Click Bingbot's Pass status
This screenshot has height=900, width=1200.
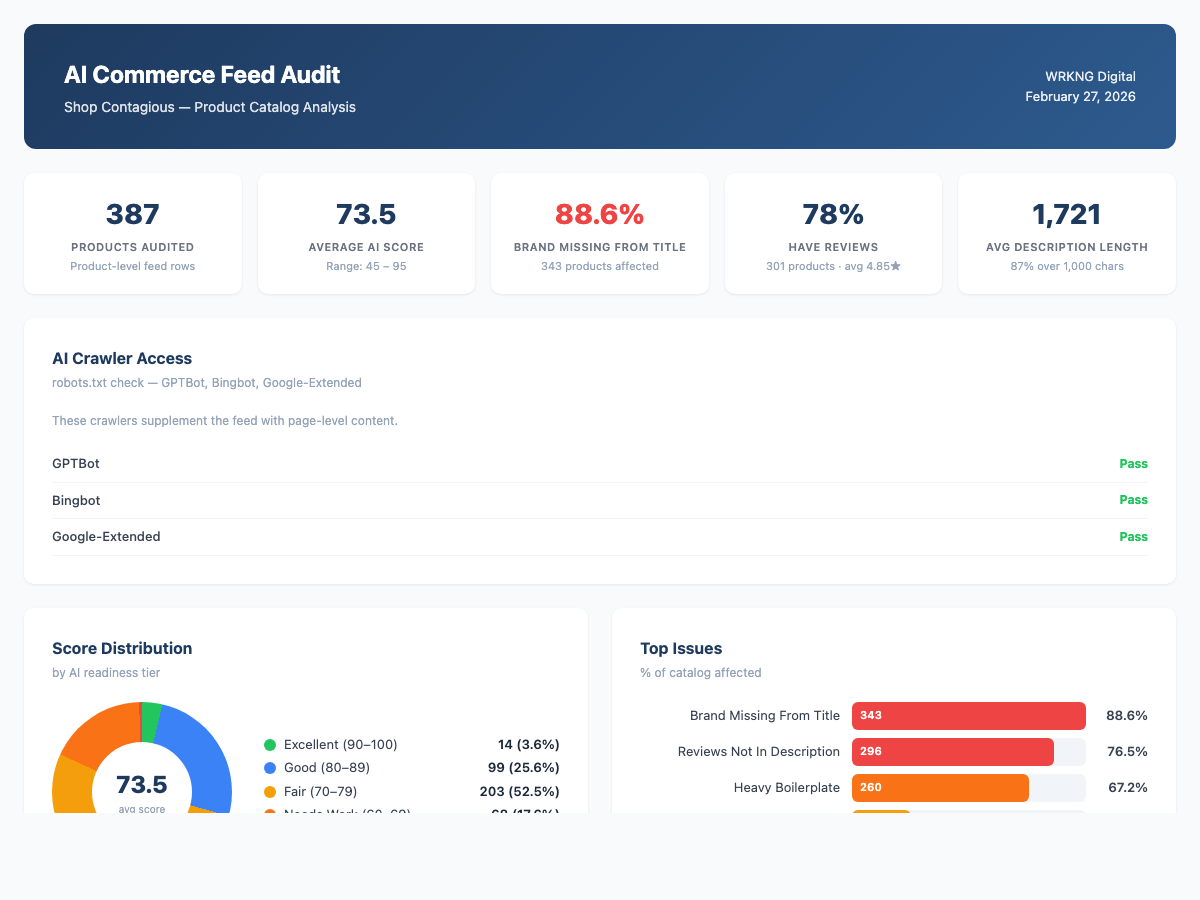click(1133, 500)
